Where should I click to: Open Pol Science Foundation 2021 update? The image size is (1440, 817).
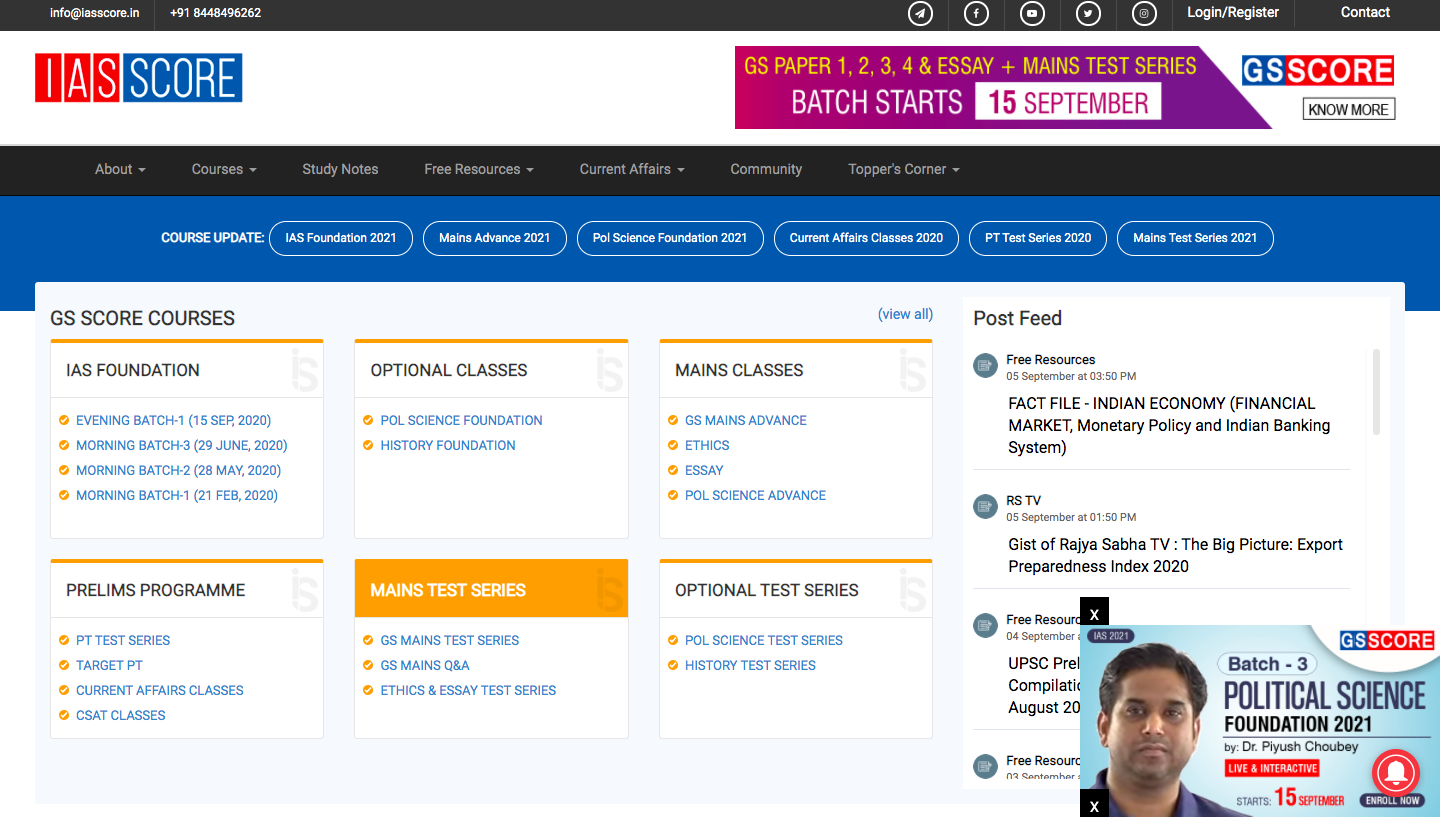coord(670,238)
